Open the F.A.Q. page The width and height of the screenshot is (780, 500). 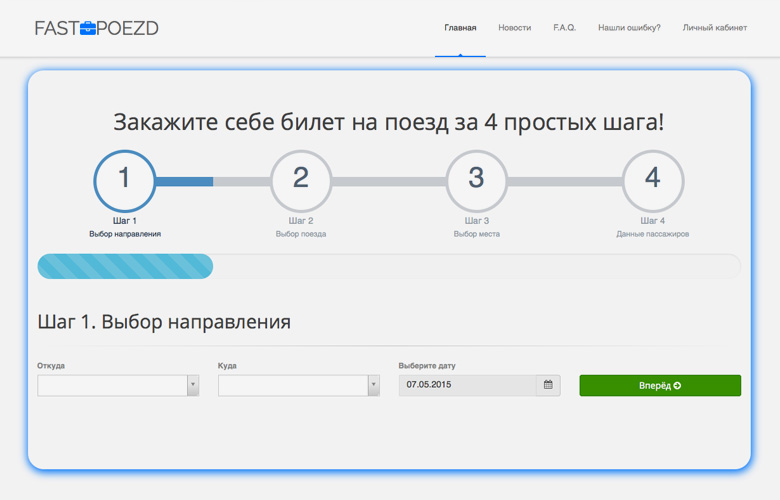(564, 28)
